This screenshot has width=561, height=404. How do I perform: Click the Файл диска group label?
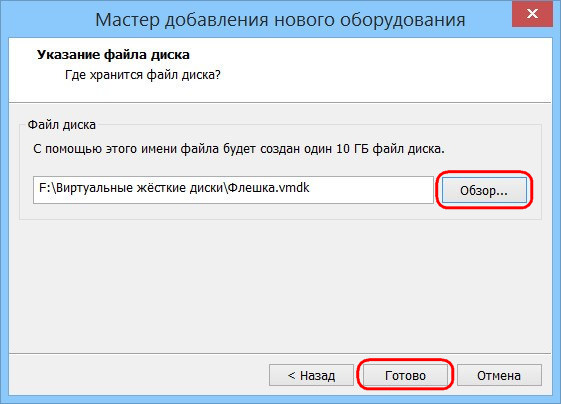tap(62, 125)
